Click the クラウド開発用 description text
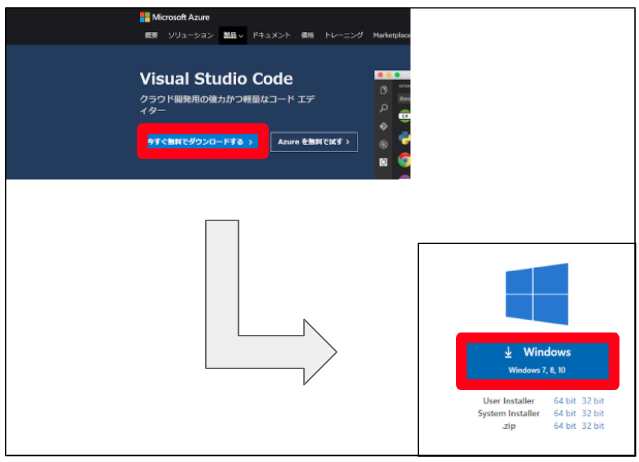Viewport: 639px width, 462px height. pos(227,105)
